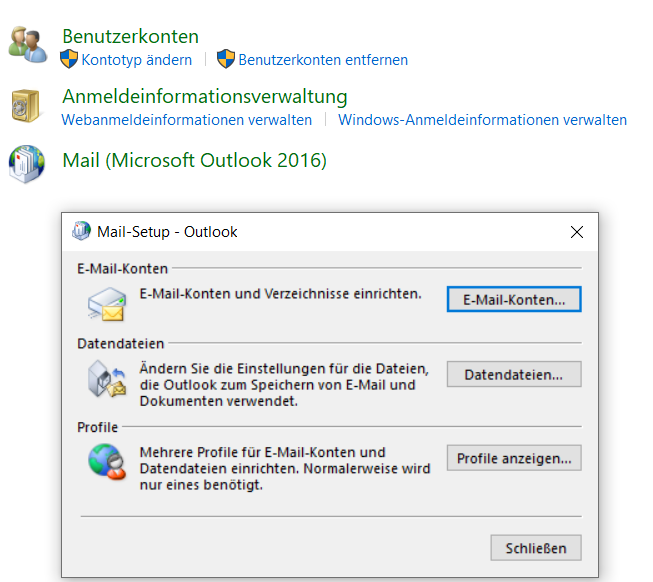Click the Profile globe and user icon
The width and height of the screenshot is (653, 582).
point(107,462)
